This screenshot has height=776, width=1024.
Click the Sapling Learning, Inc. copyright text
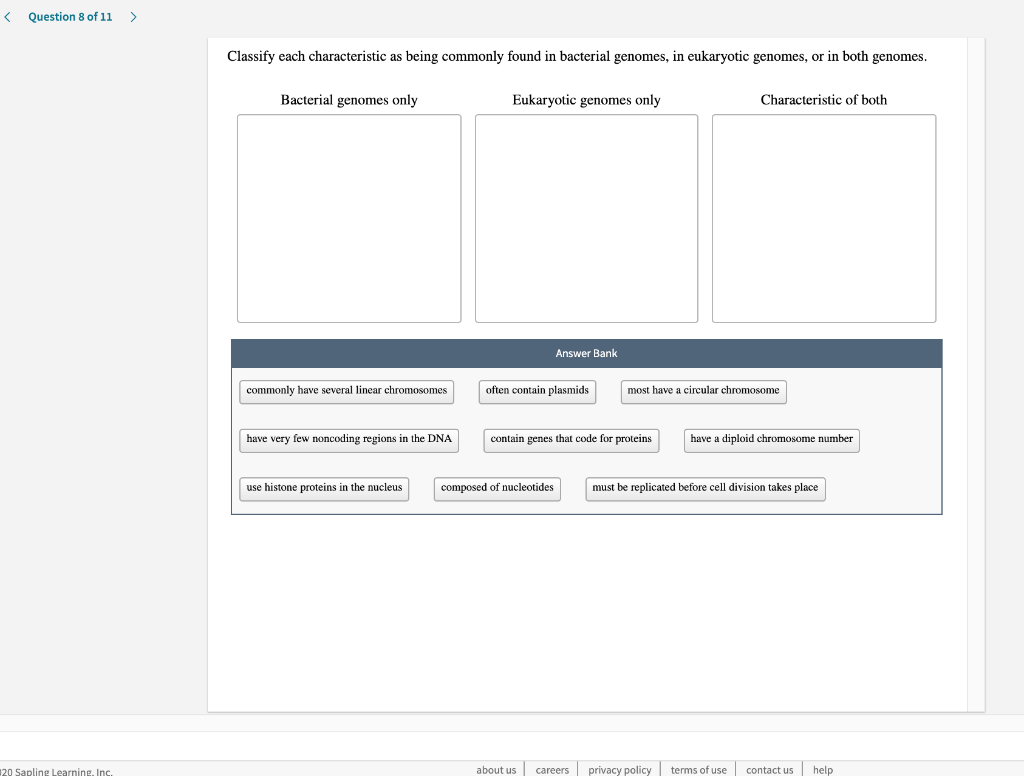point(56,771)
